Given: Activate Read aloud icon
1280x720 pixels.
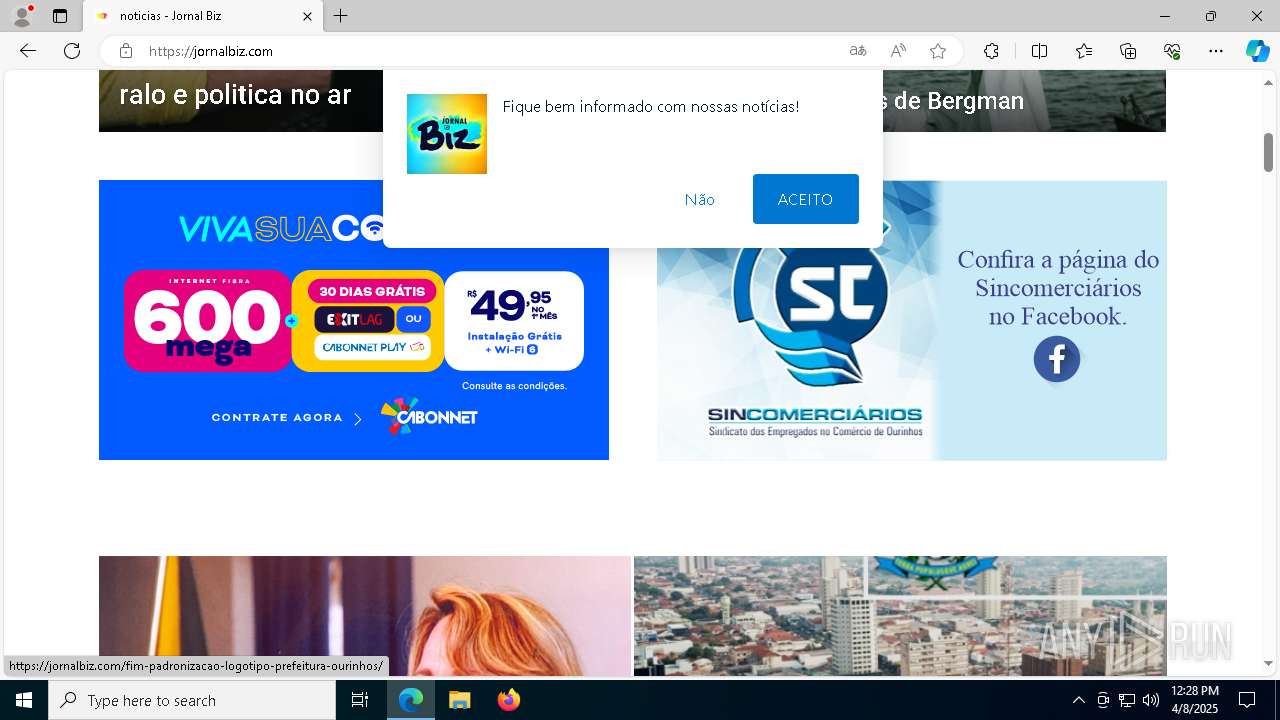Looking at the screenshot, I should (x=898, y=51).
